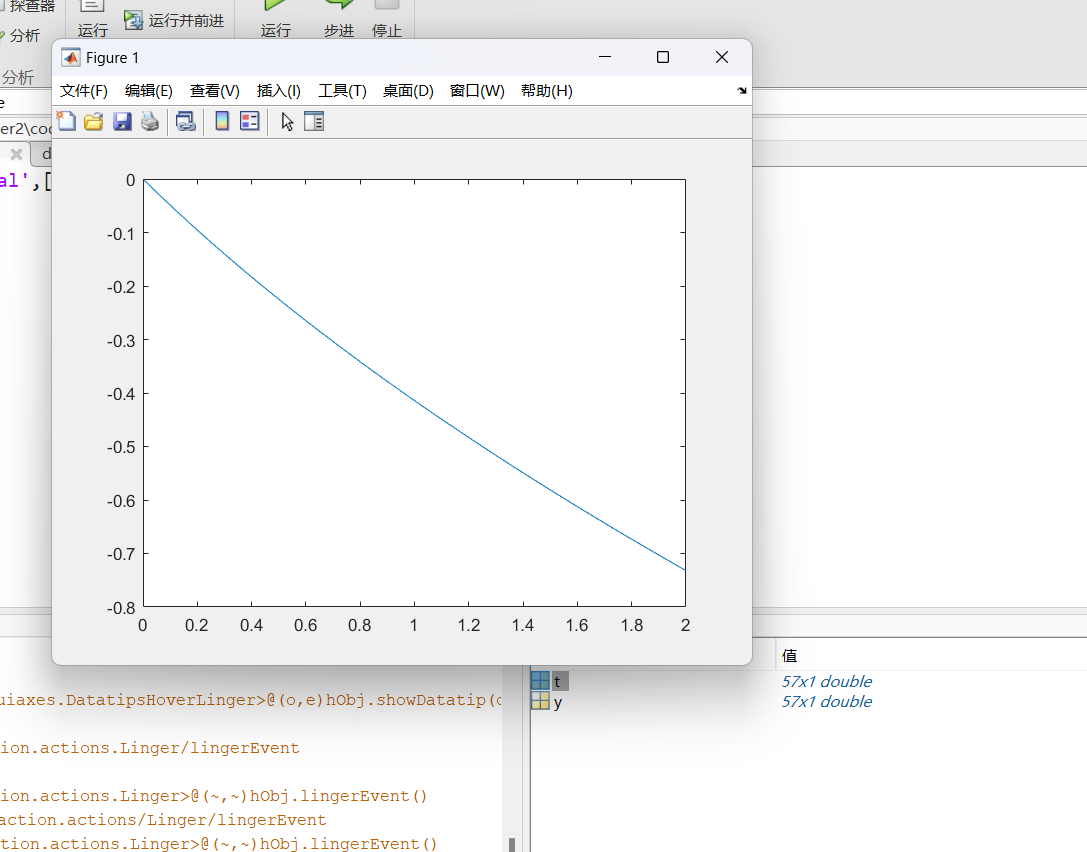This screenshot has width=1087, height=852.
Task: Open the 桌面(D) menu
Action: [x=408, y=91]
